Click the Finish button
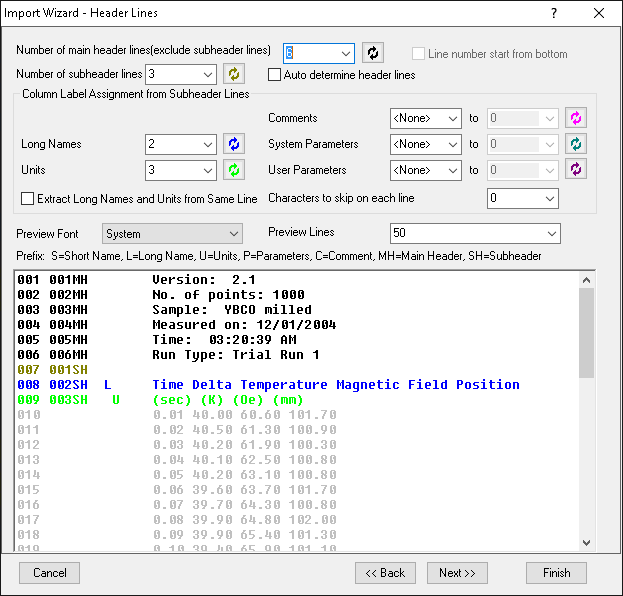This screenshot has width=623, height=596. [556, 573]
